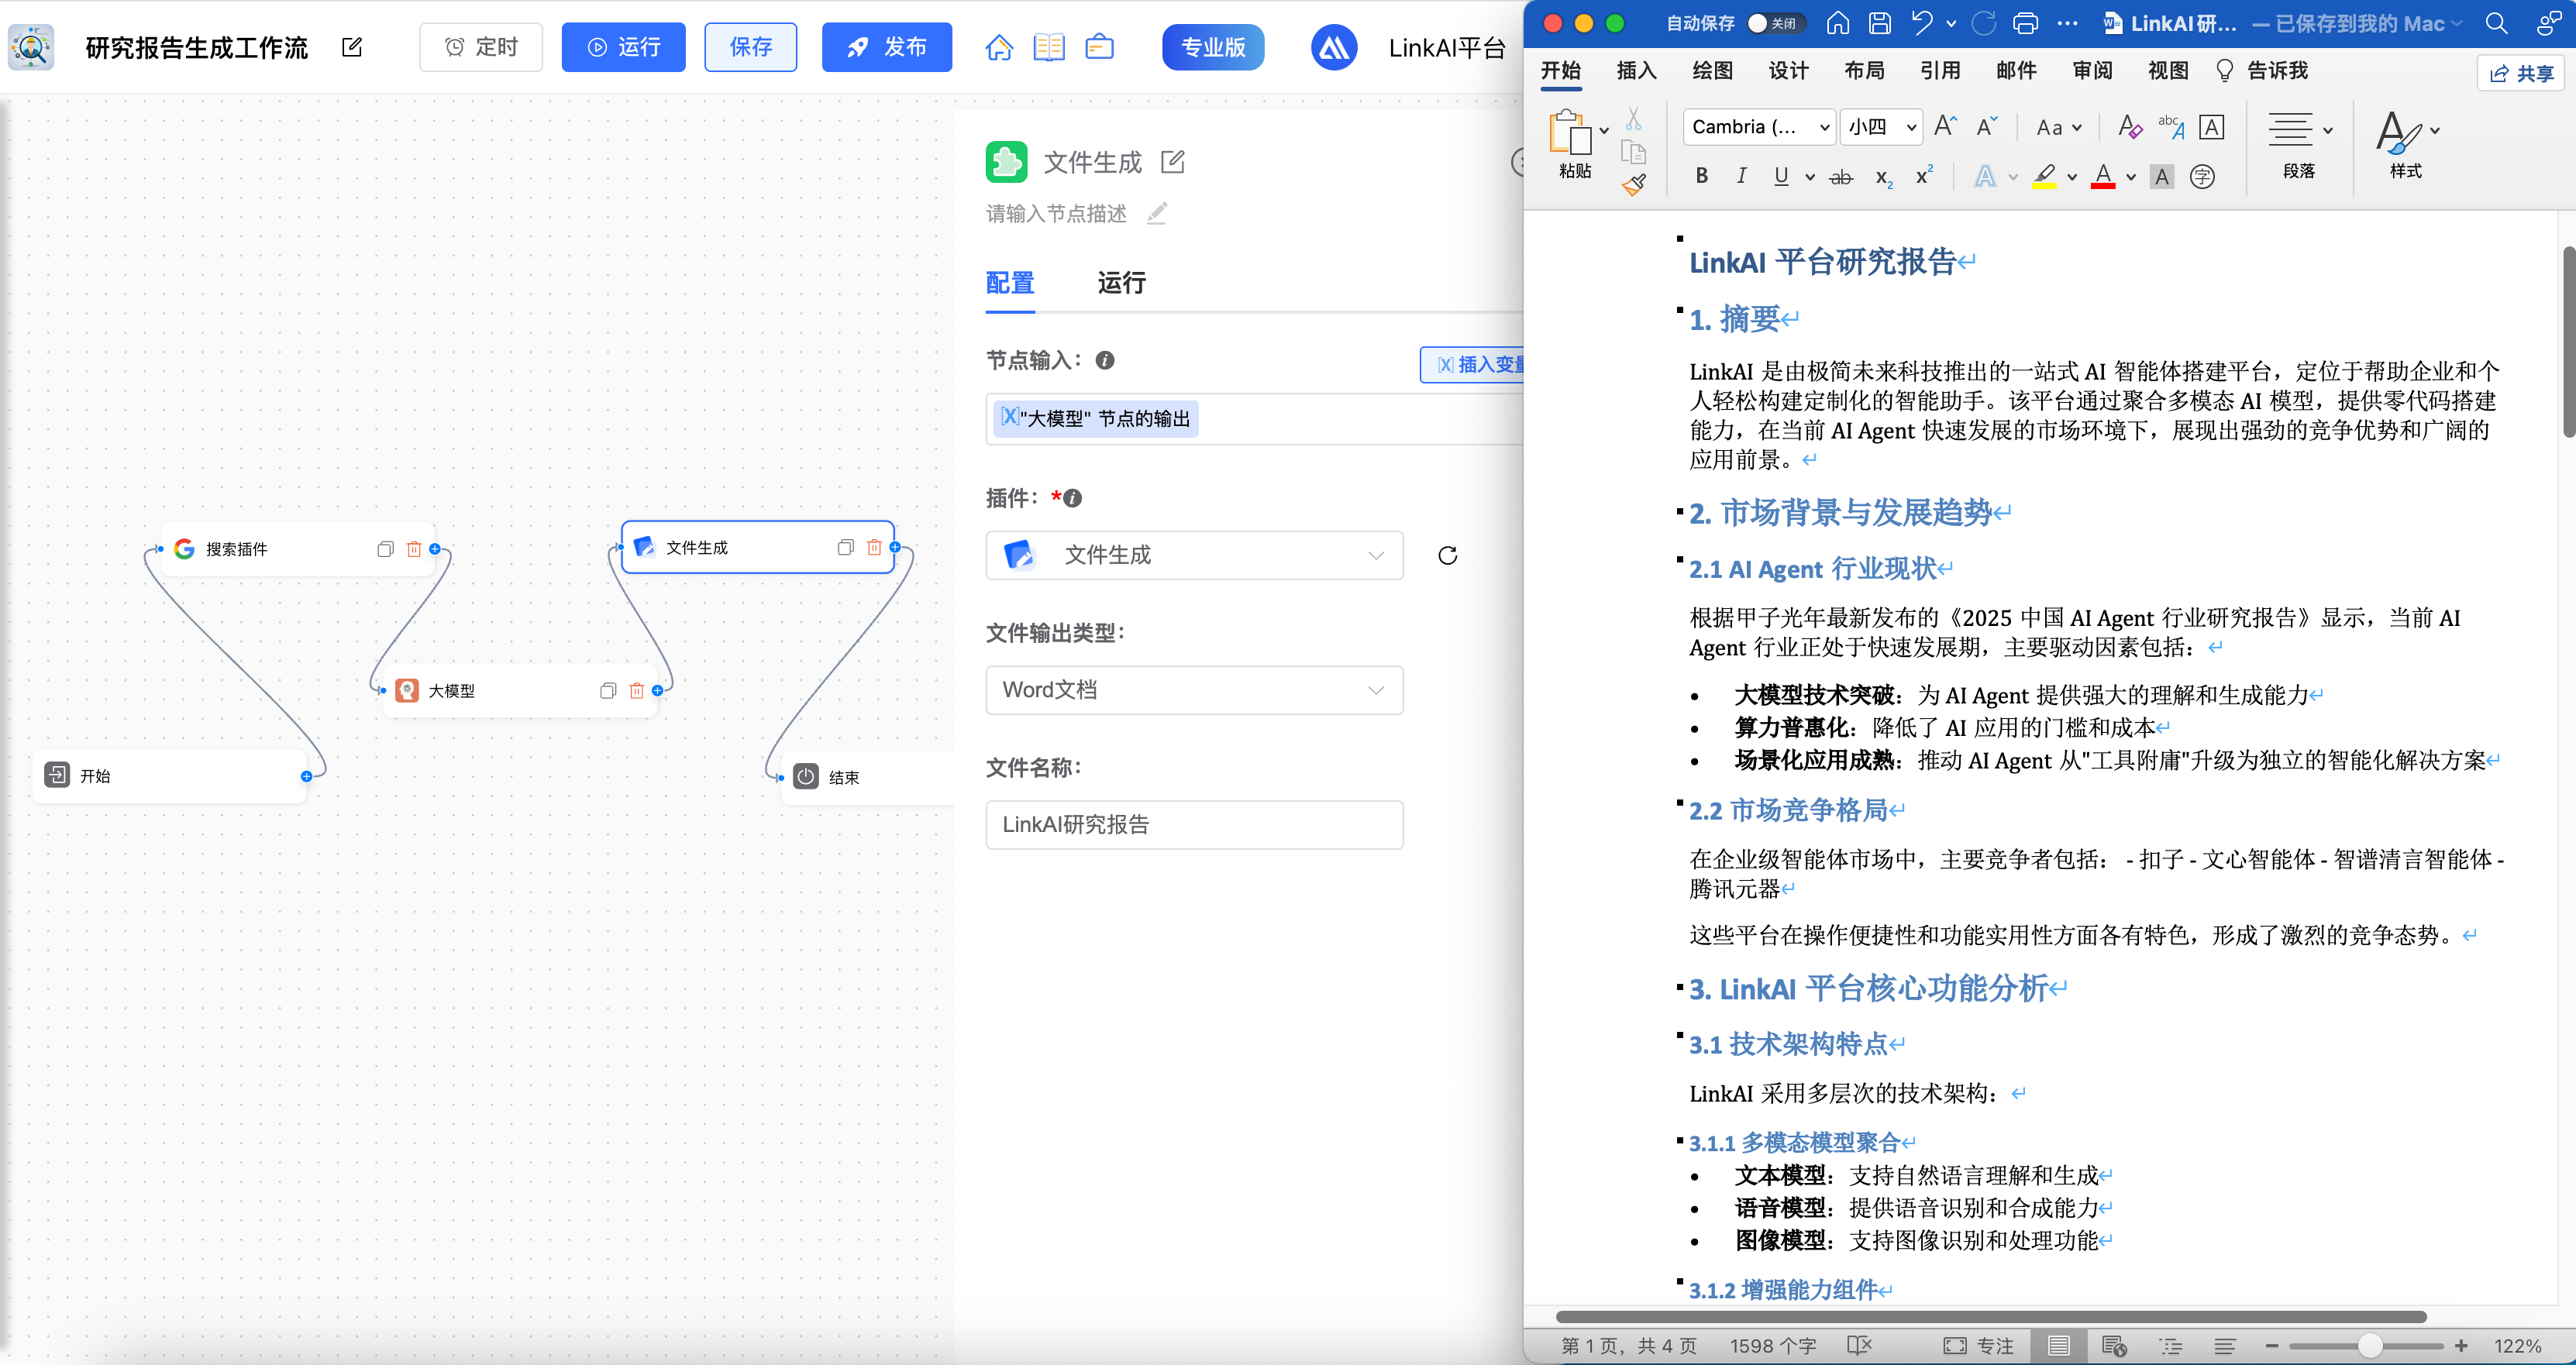Edit the node description pencil icon
The width and height of the screenshot is (2576, 1365).
1157,213
